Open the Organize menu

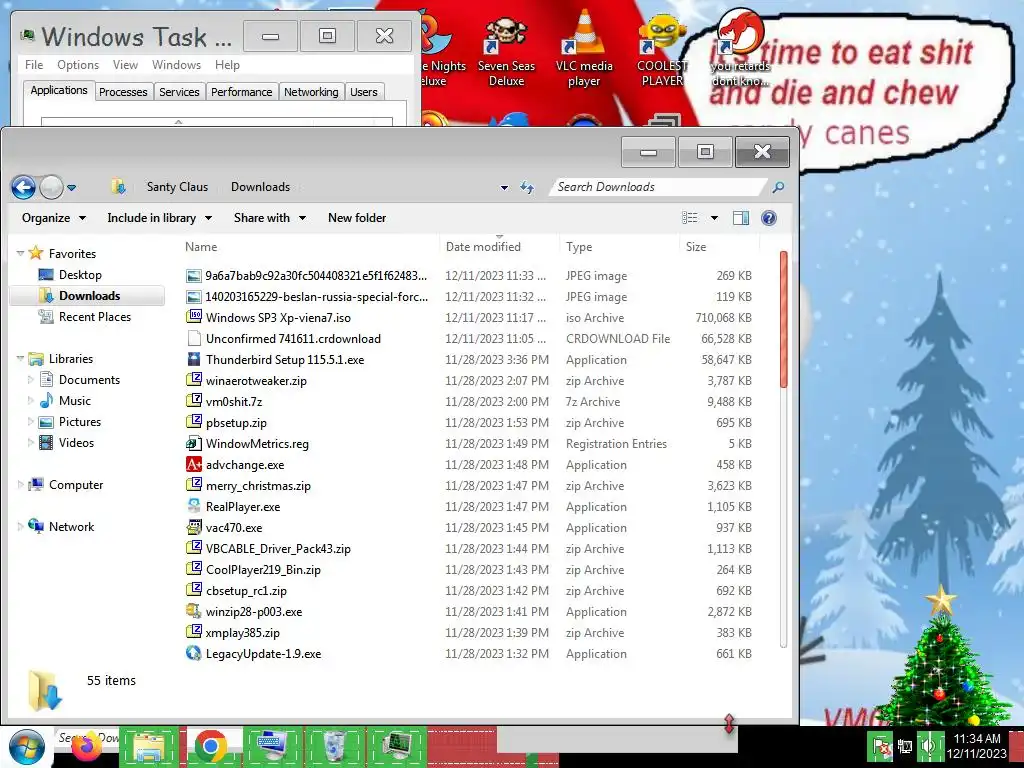click(54, 218)
